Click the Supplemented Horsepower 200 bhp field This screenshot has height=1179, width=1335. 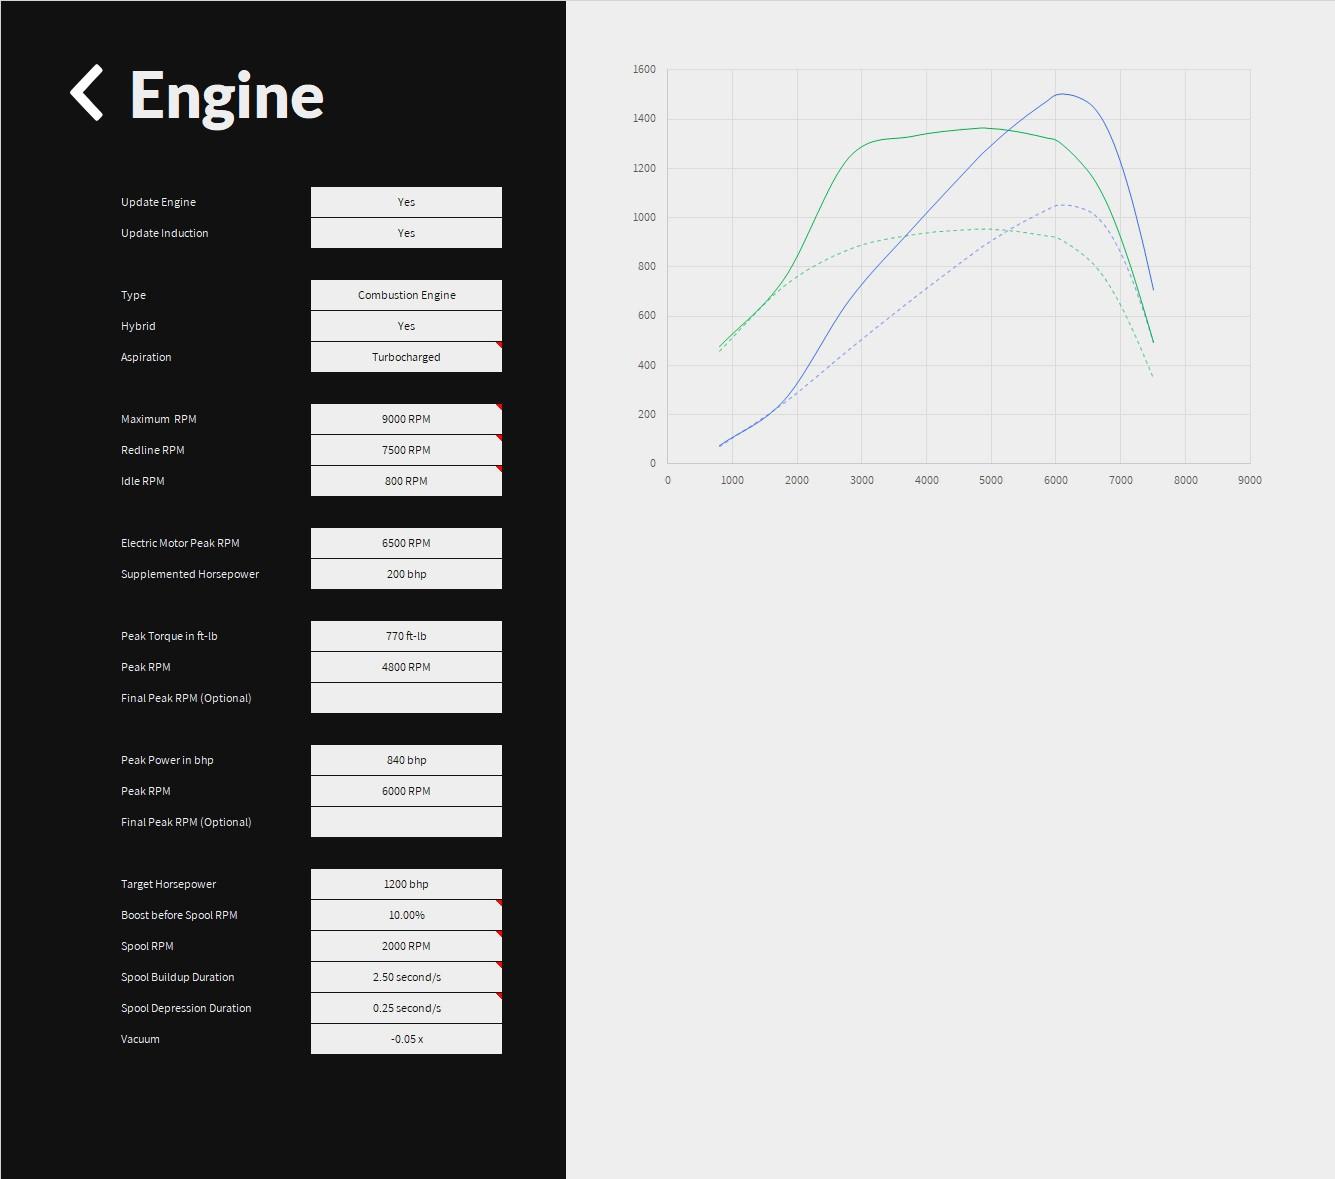click(x=406, y=574)
